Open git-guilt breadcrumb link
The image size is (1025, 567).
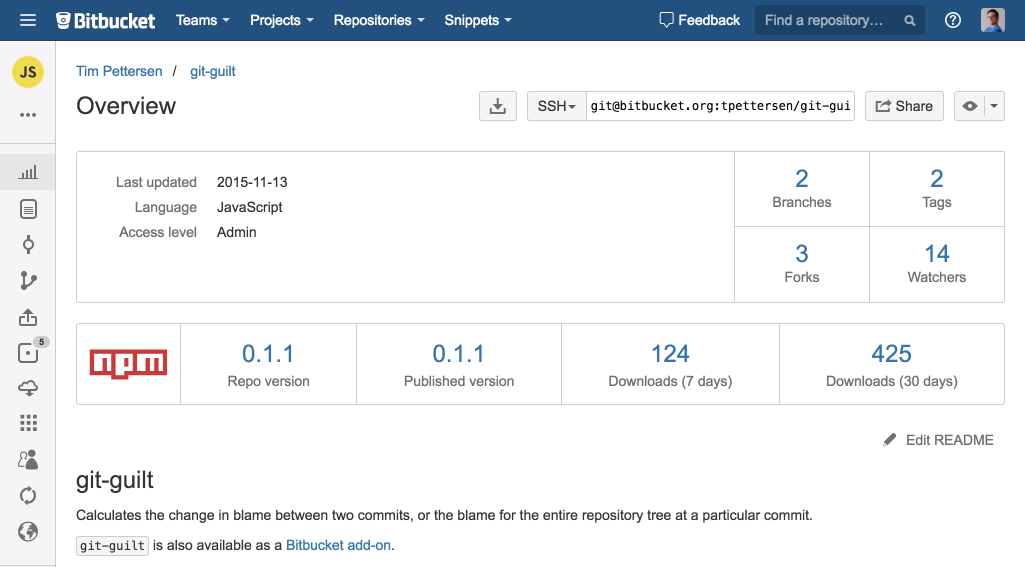pyautogui.click(x=212, y=71)
